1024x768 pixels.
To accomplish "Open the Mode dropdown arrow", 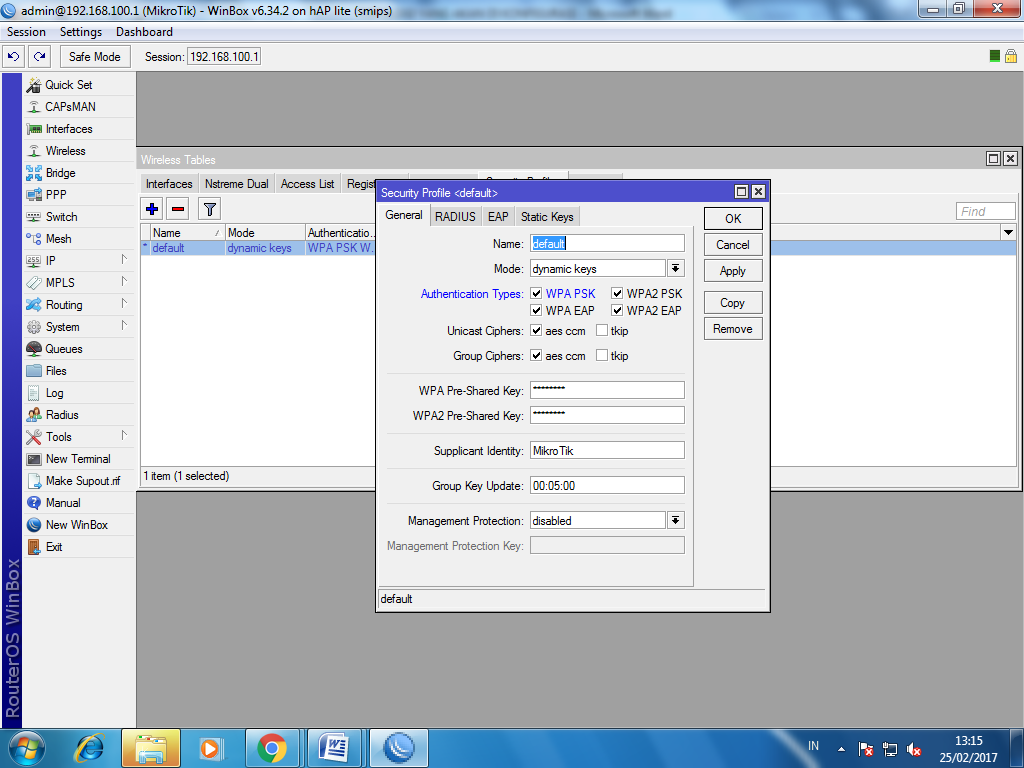I will [676, 268].
